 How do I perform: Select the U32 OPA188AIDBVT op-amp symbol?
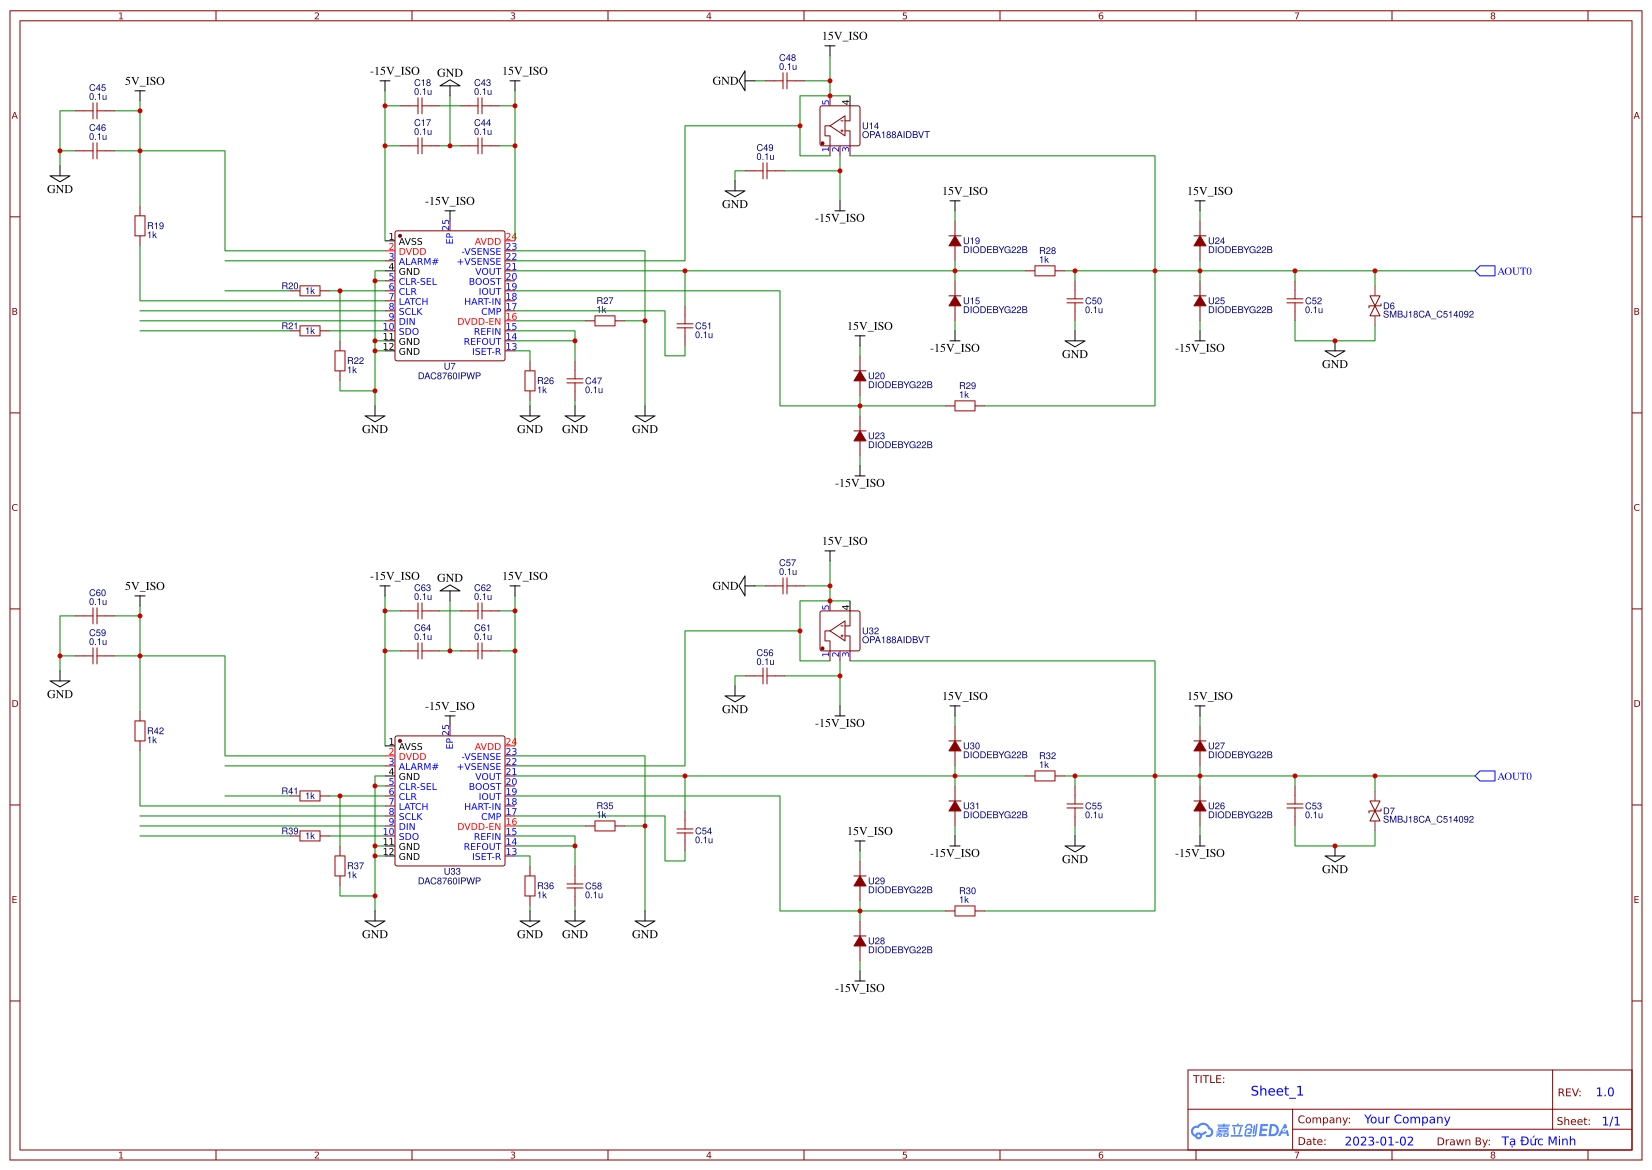point(840,629)
